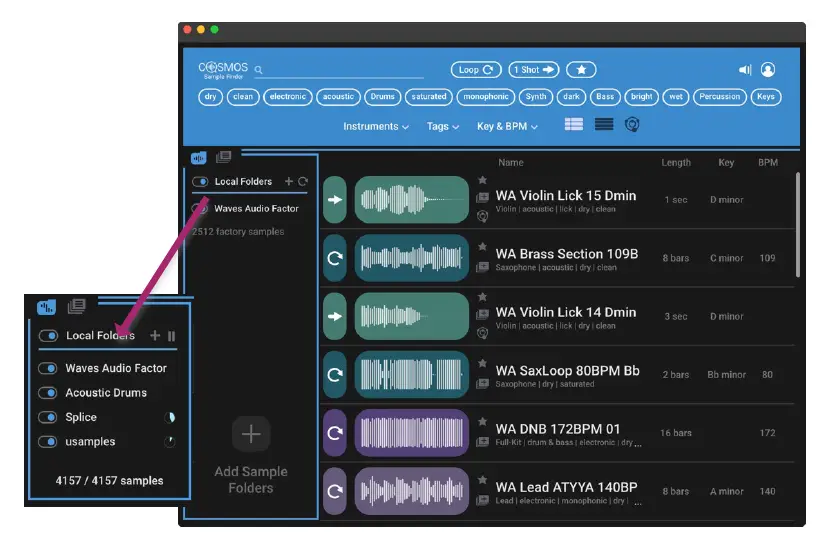Play WA Violin Lick 15 Dmin one-shot
The height and width of the screenshot is (540, 821).
coord(335,200)
